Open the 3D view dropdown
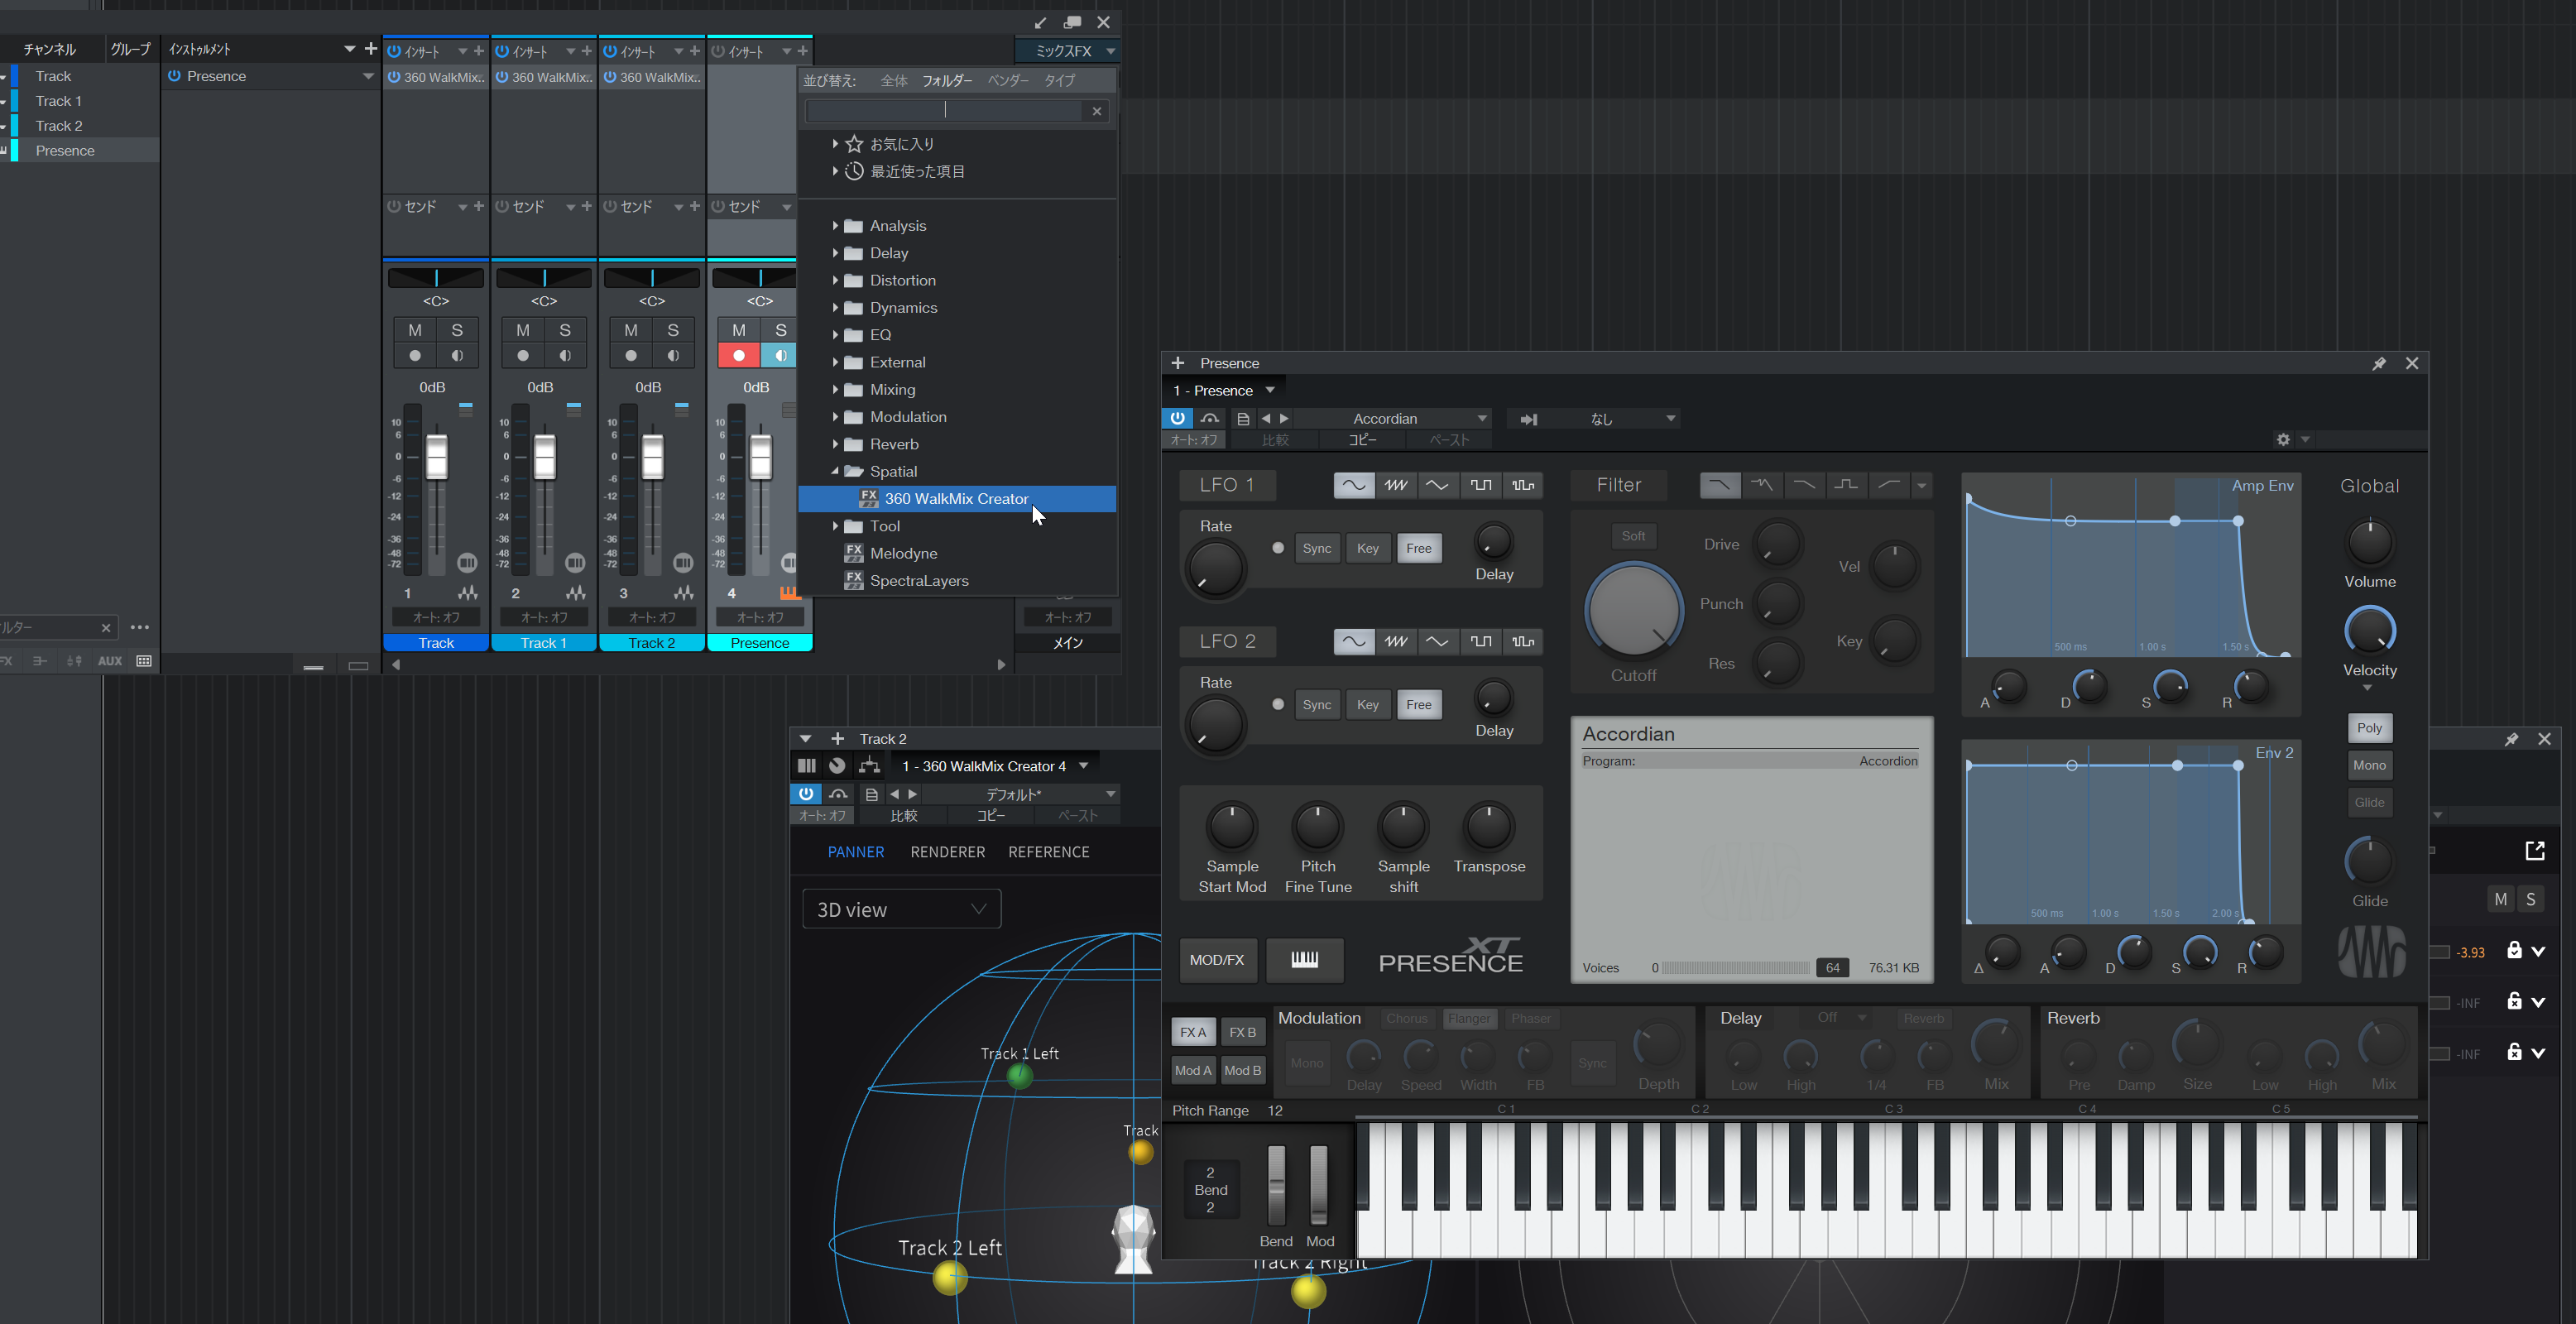This screenshot has width=2576, height=1324. click(902, 909)
